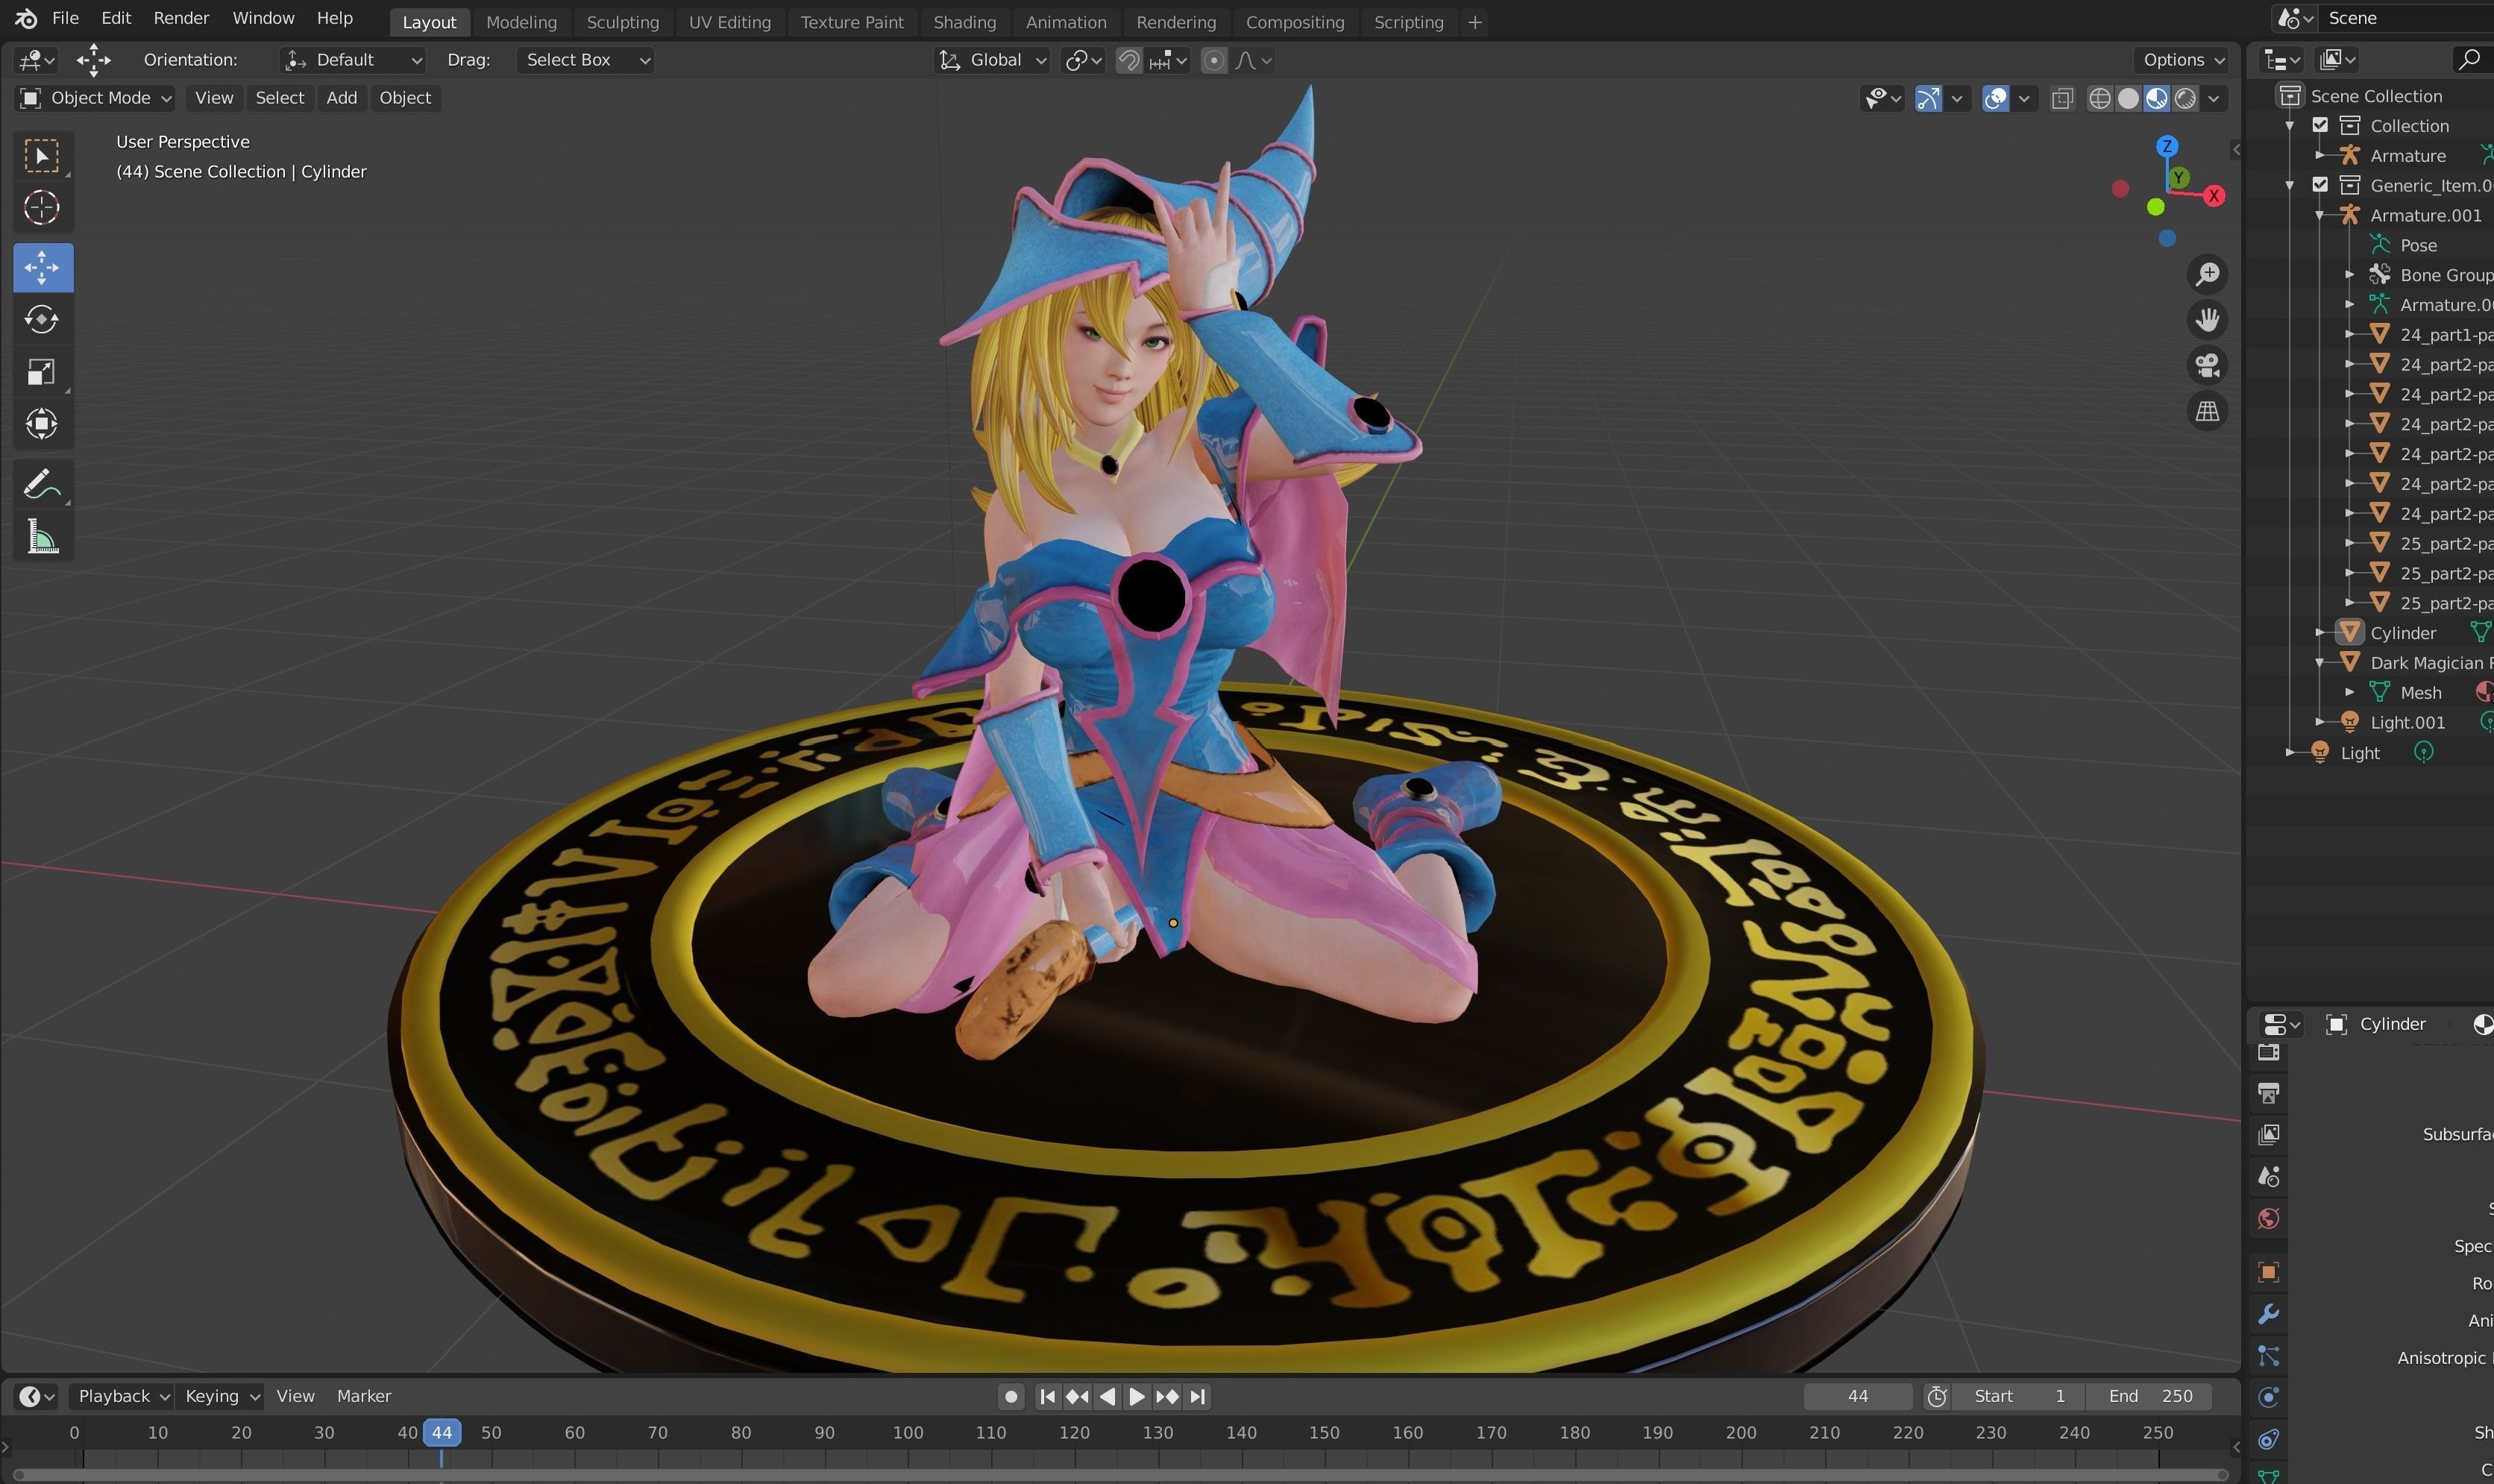The height and width of the screenshot is (1484, 2494).
Task: Activate the Transform tool
Action: 42,424
